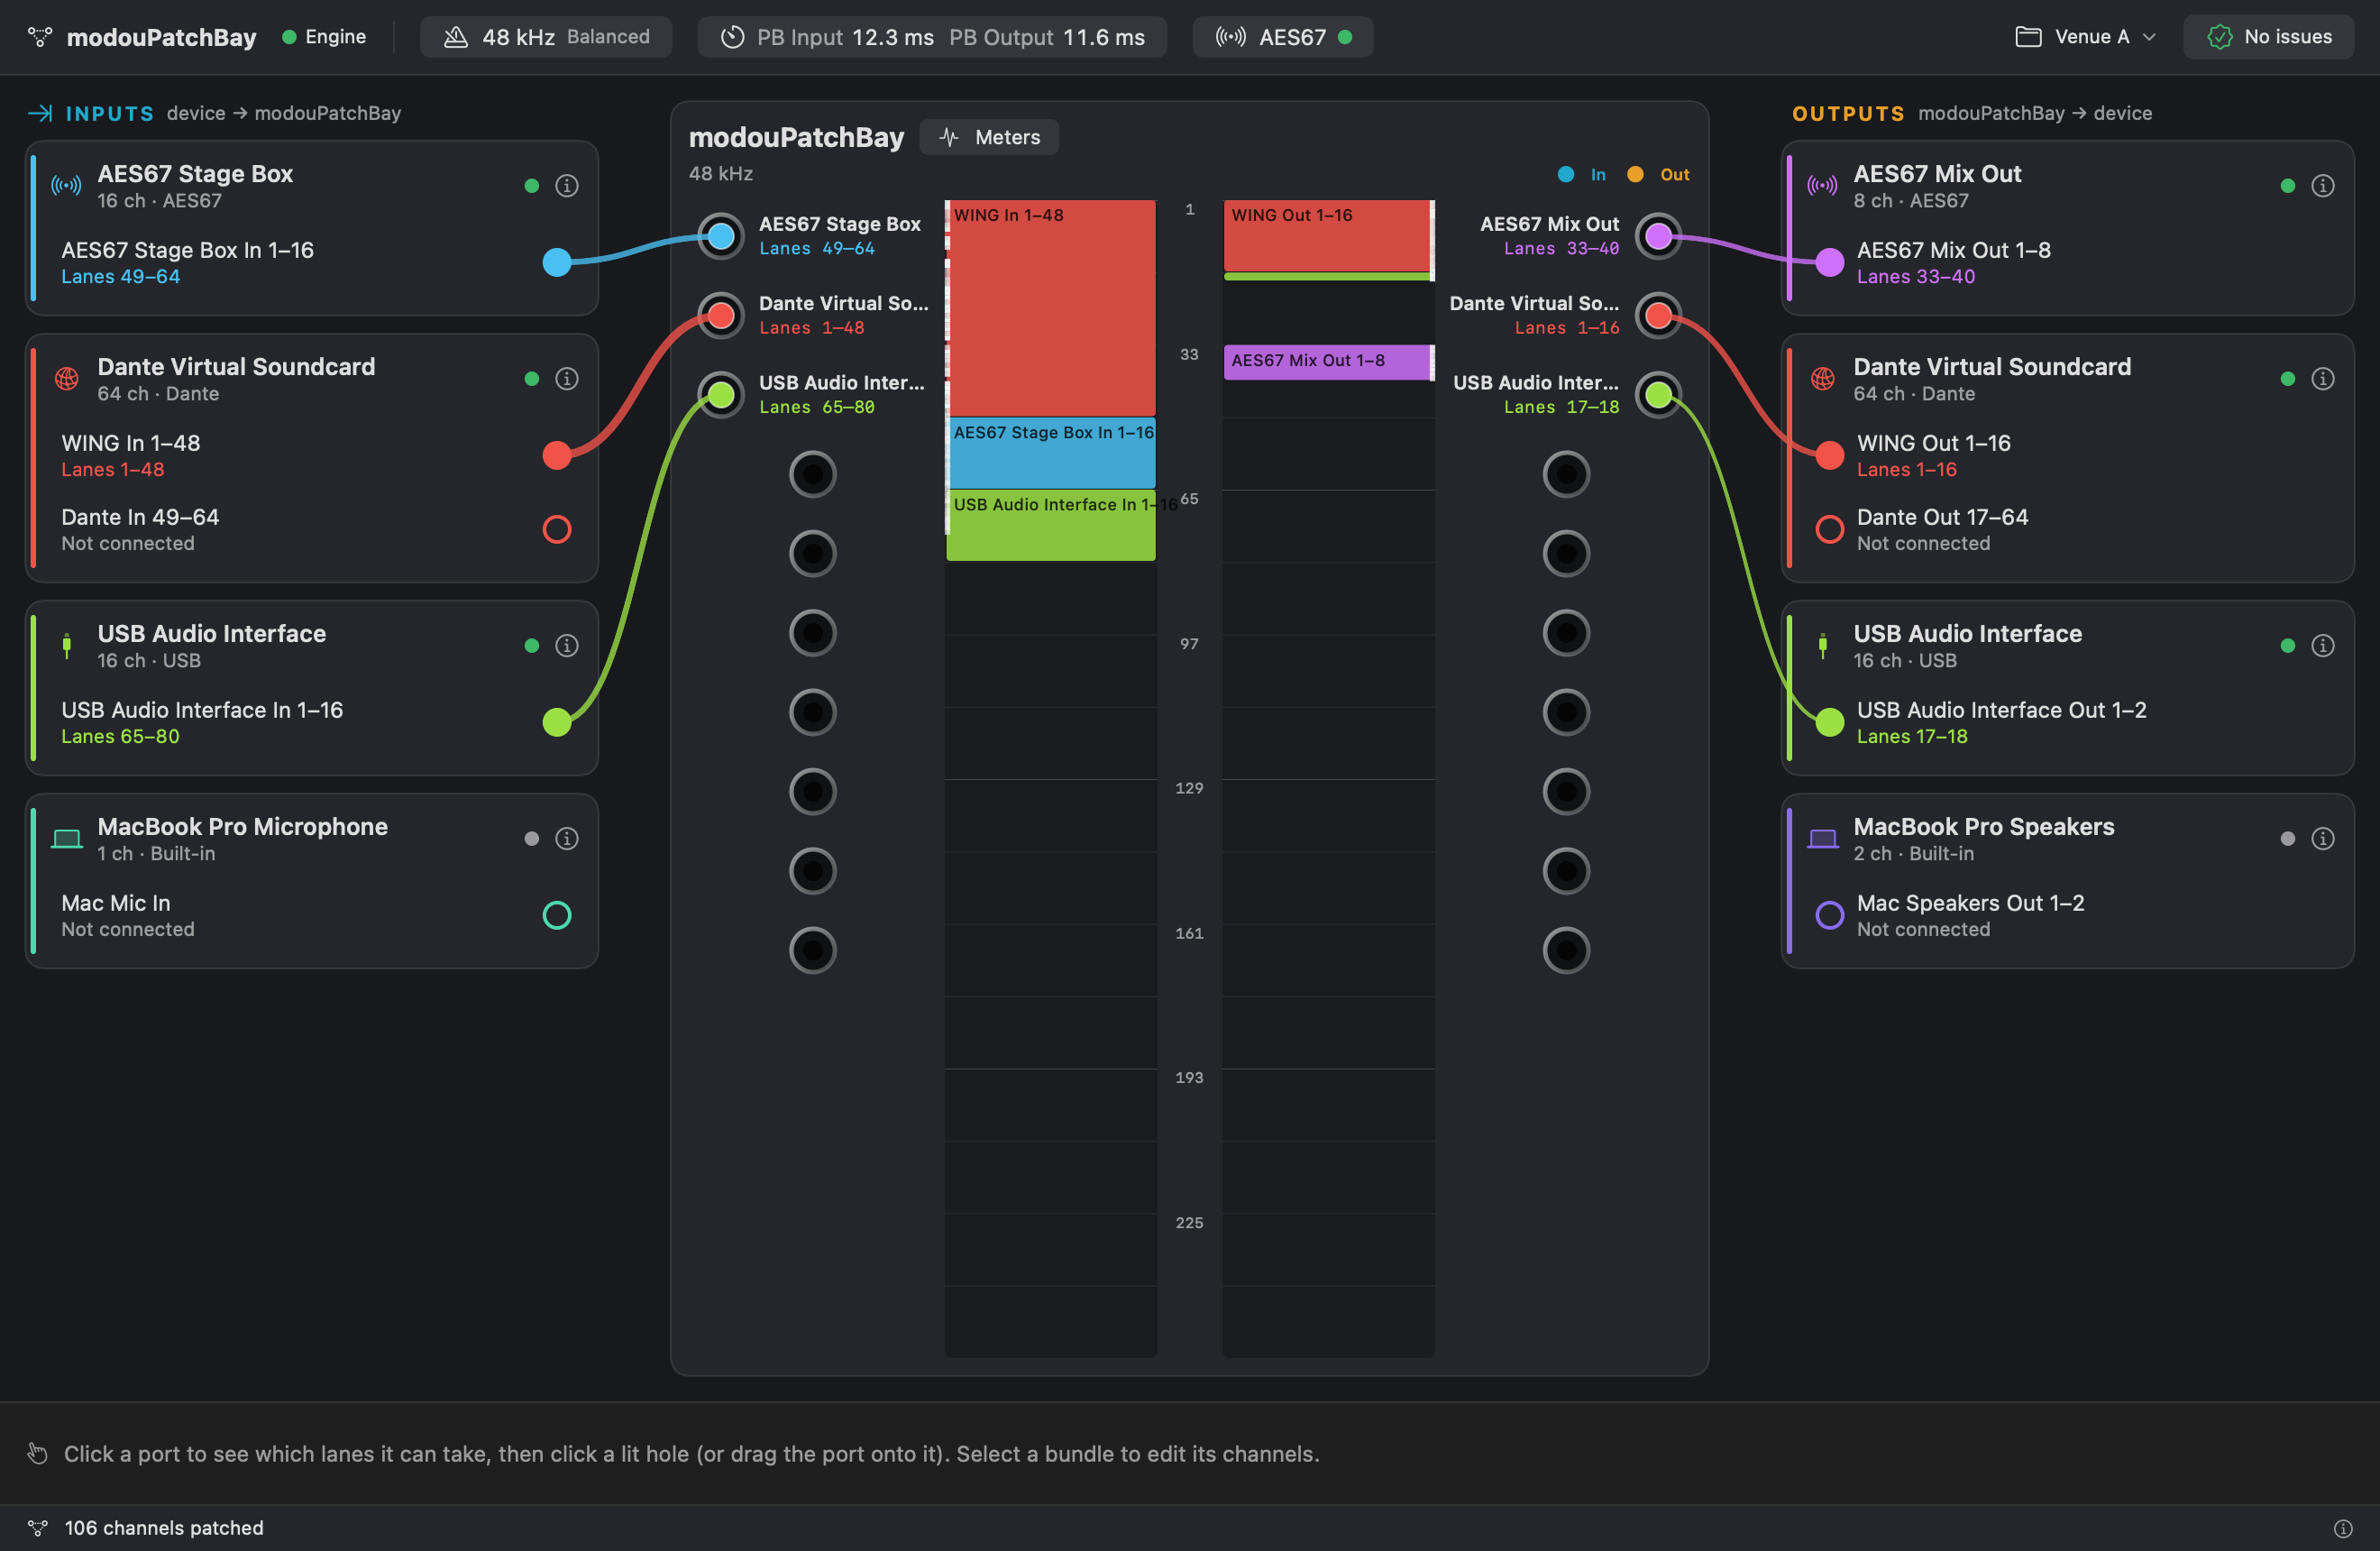
Task: Click the AES67 Mix Out patch bay jack
Action: [x=1659, y=236]
